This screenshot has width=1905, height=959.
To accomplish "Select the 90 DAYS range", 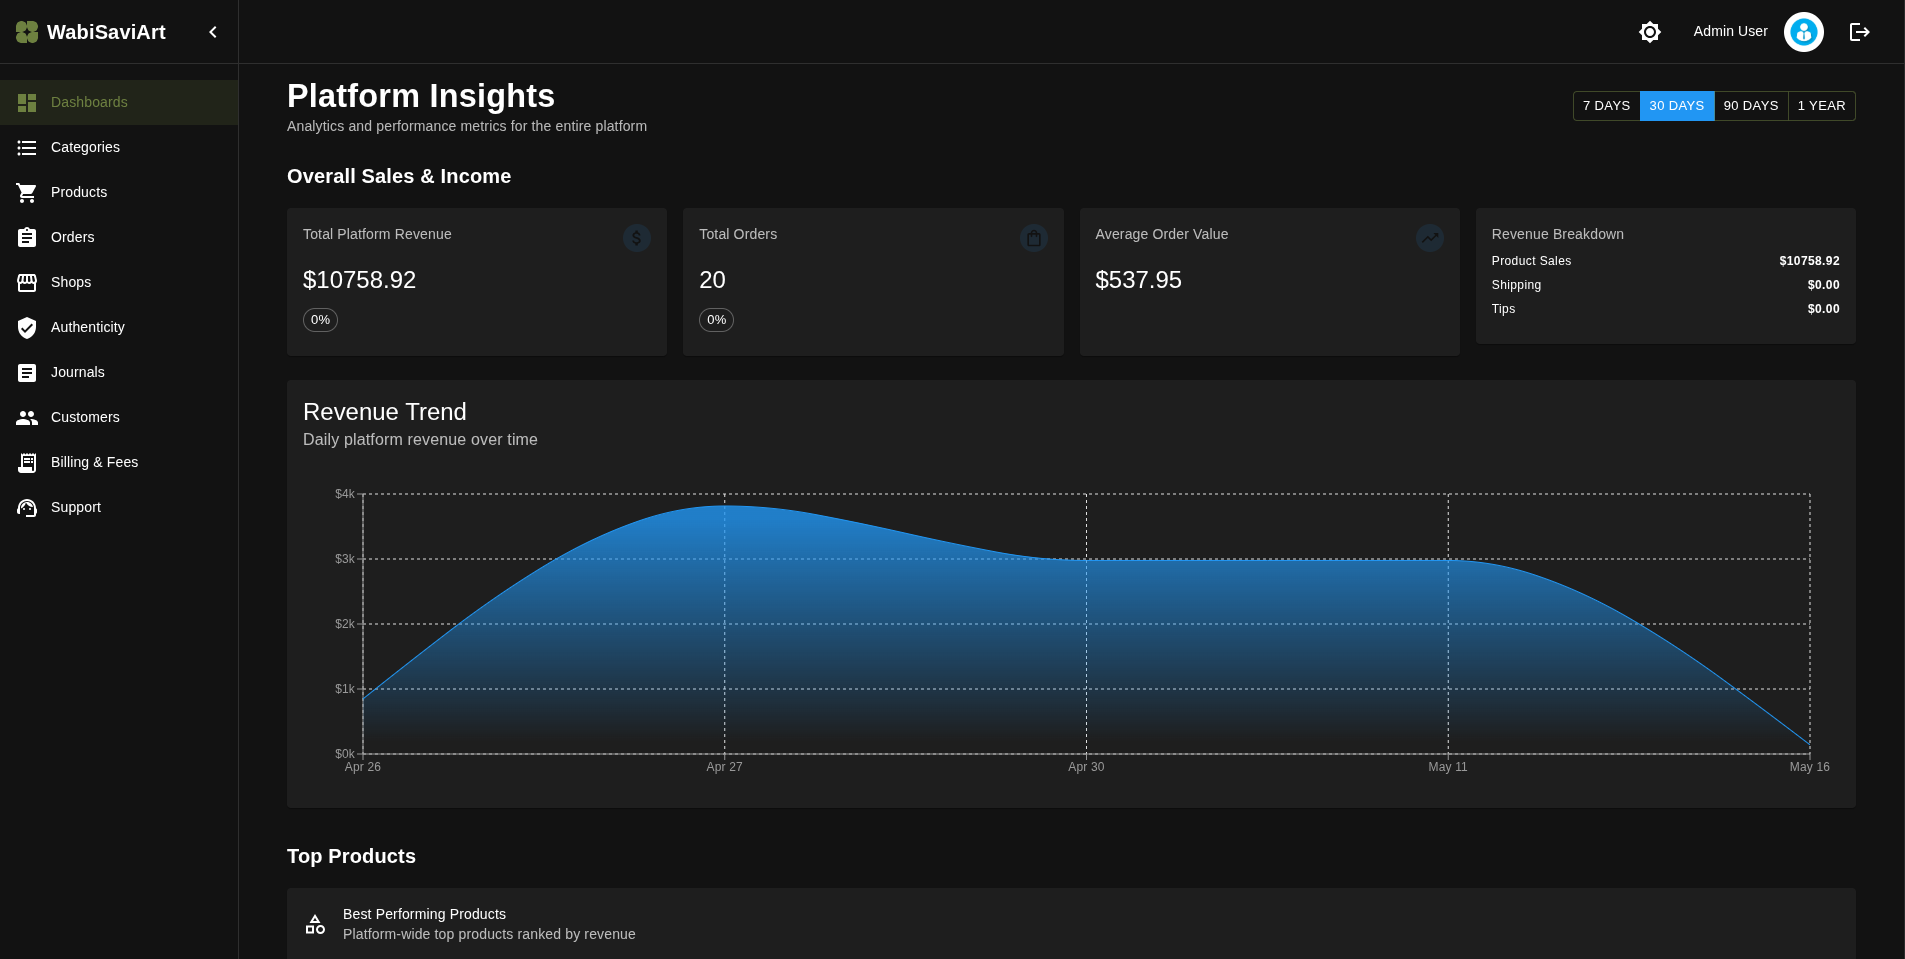I will tap(1751, 106).
